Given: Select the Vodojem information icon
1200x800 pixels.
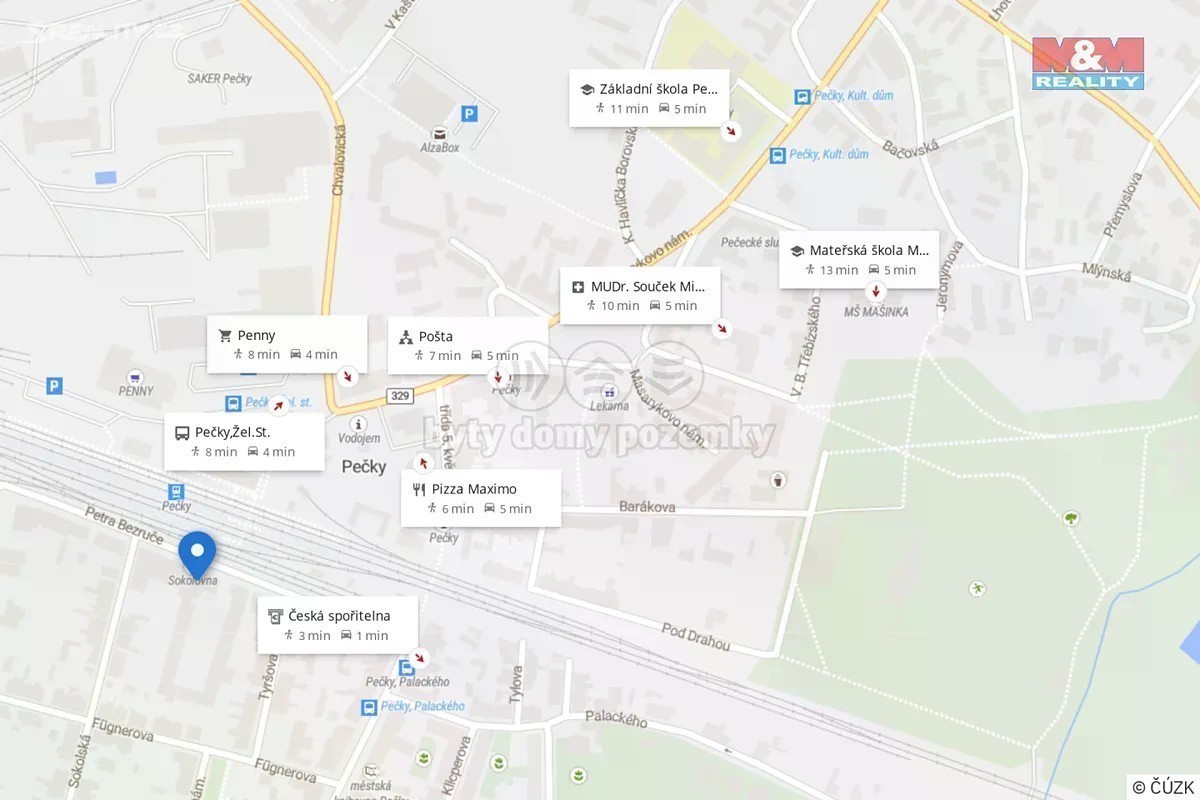Looking at the screenshot, I should tap(359, 424).
